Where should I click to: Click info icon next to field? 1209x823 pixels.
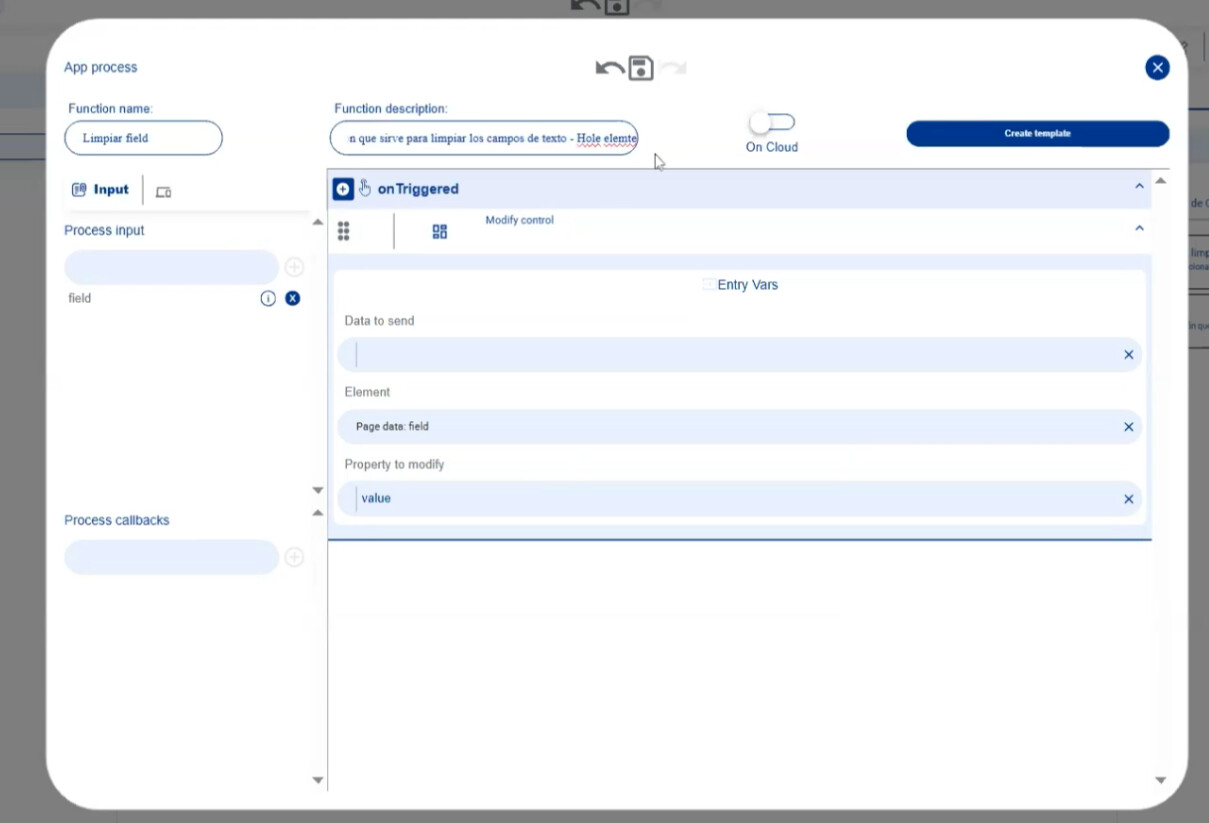(x=268, y=298)
